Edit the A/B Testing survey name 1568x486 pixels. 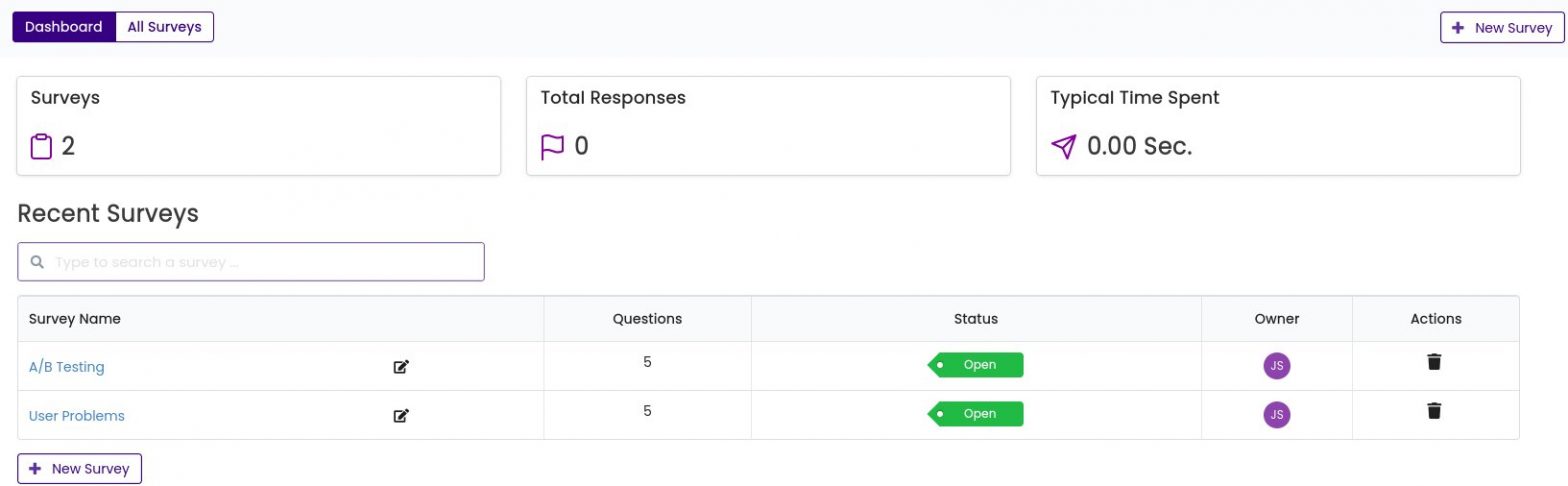click(401, 367)
